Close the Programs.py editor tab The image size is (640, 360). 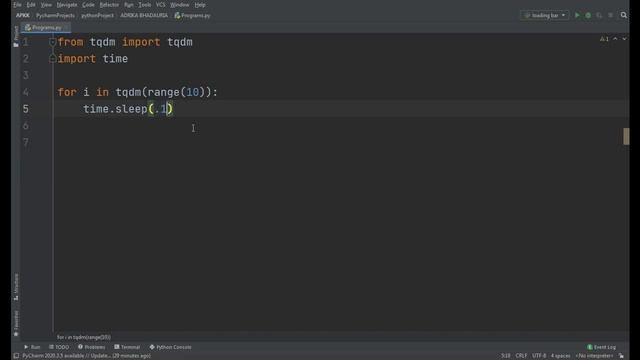click(67, 28)
